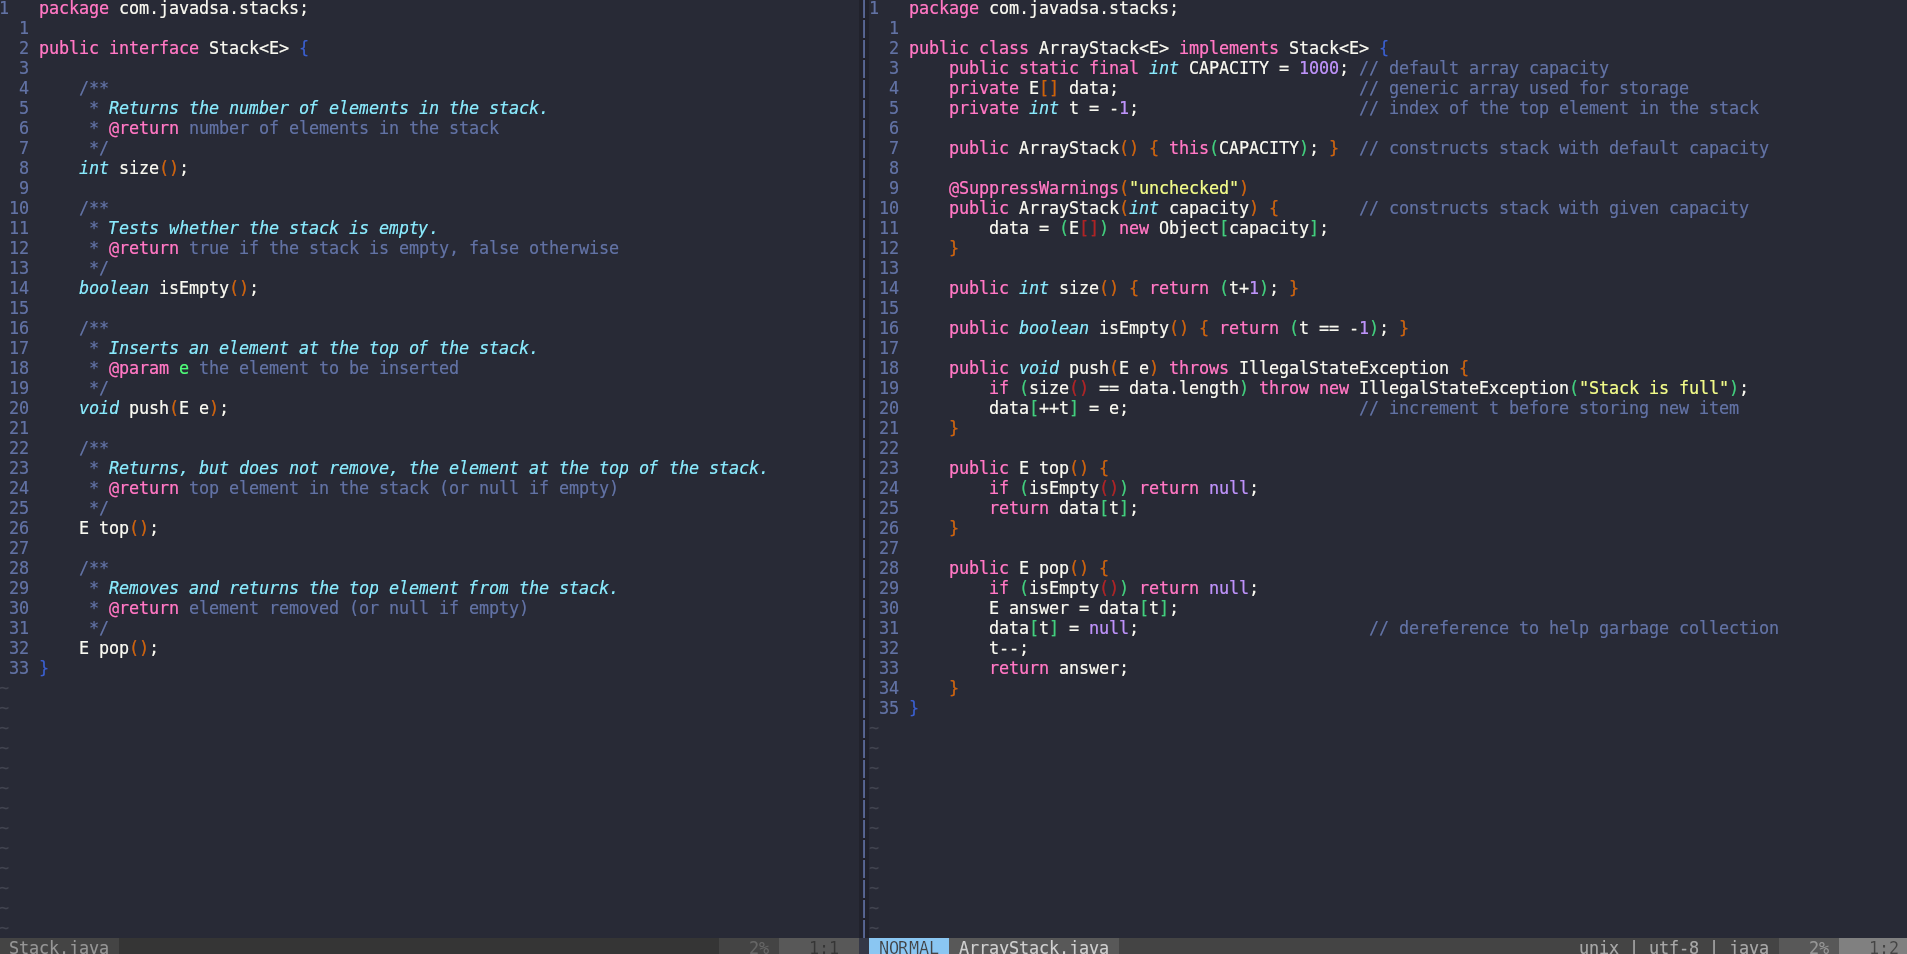Click '@return true if the stack is empty' line
Image resolution: width=1907 pixels, height=954 pixels.
364,248
